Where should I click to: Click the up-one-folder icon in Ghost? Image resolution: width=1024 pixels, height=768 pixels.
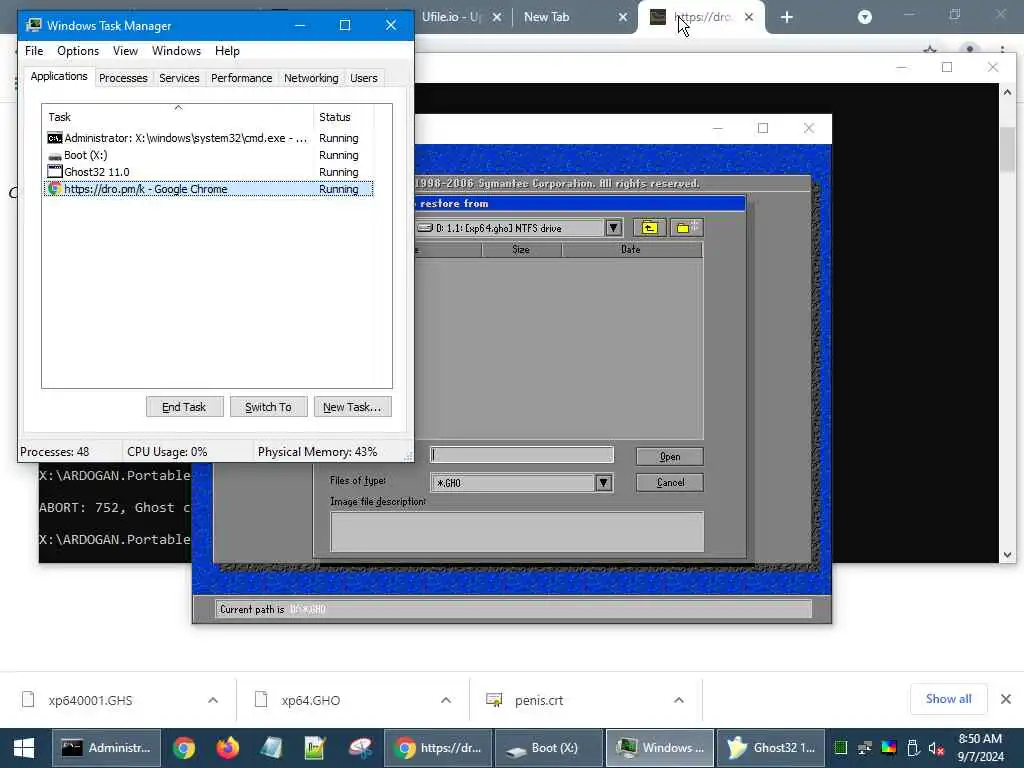pos(649,227)
